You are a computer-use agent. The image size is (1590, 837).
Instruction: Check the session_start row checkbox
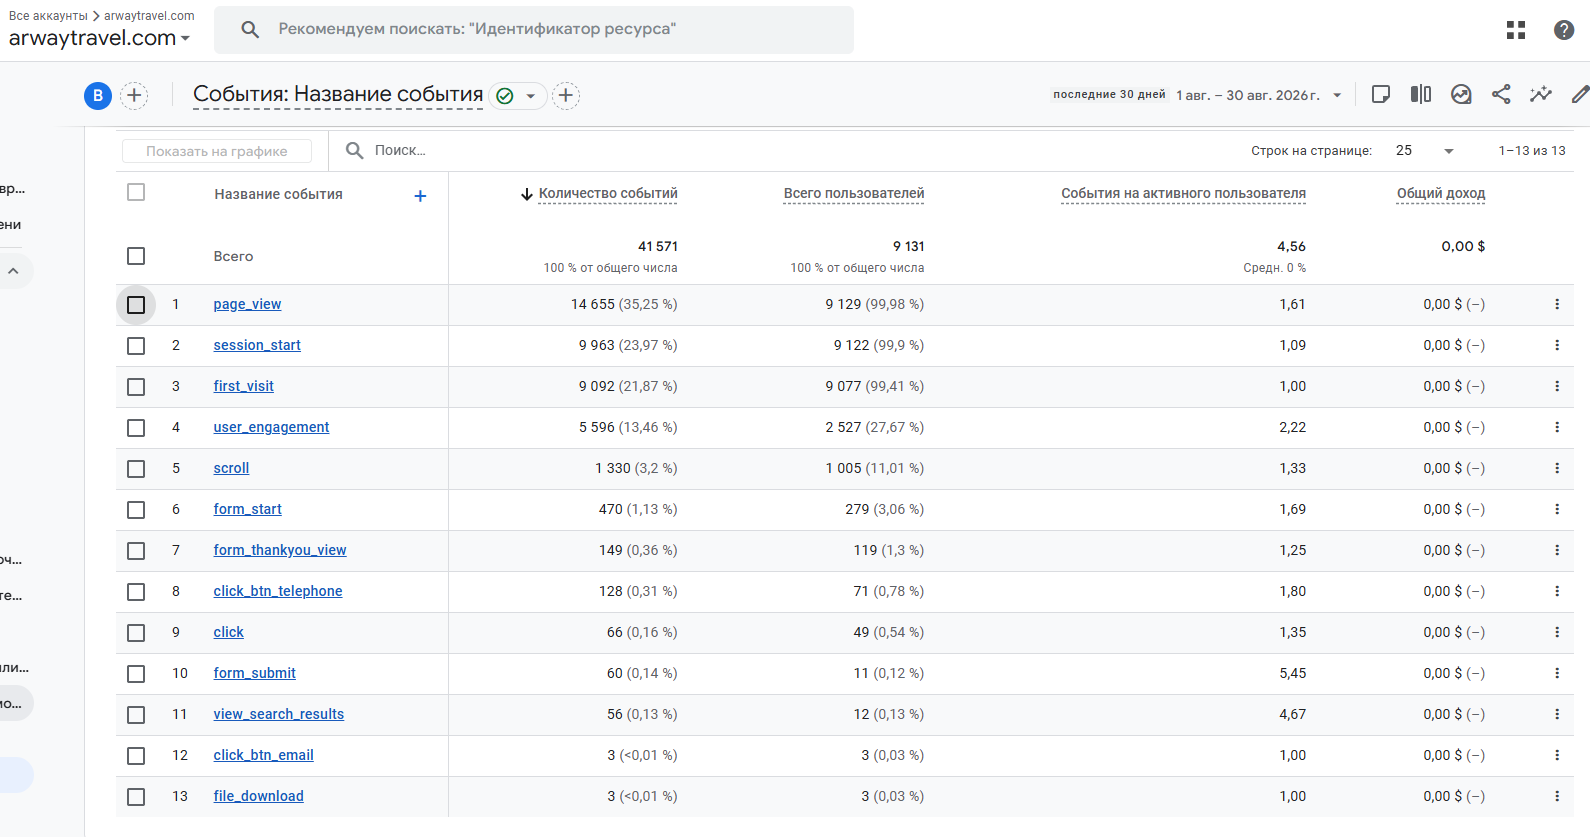pos(136,346)
